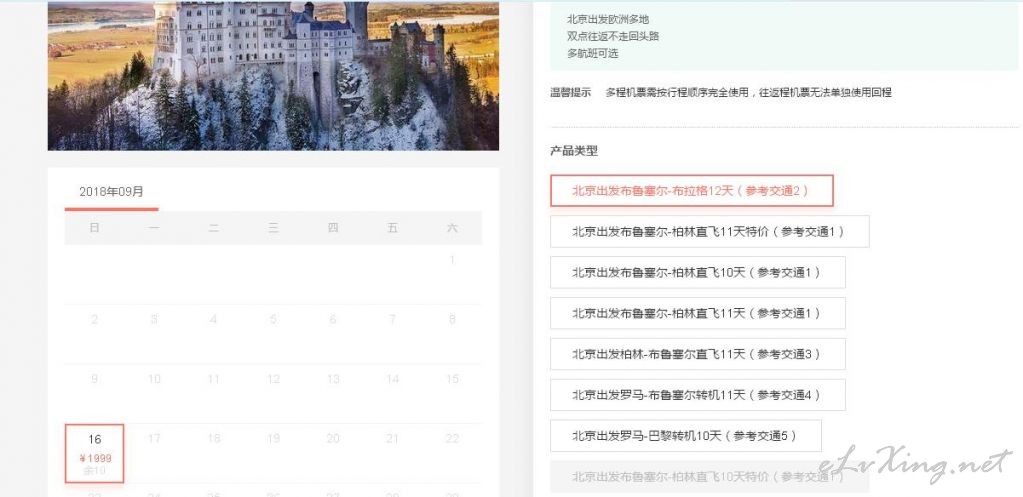
Task: Click the 产品类型 heading
Action: [x=574, y=151]
